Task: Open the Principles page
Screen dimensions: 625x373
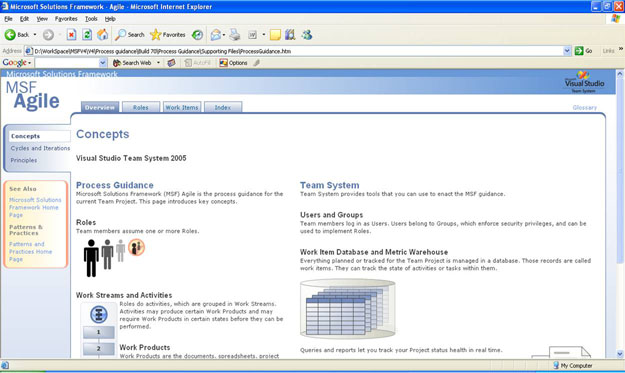Action: pyautogui.click(x=24, y=160)
